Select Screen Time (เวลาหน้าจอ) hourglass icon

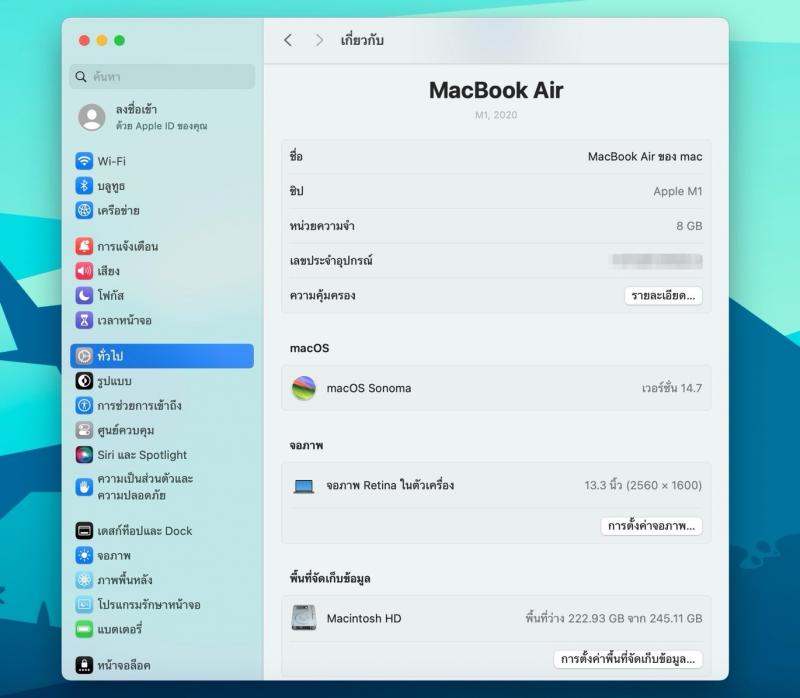84,321
